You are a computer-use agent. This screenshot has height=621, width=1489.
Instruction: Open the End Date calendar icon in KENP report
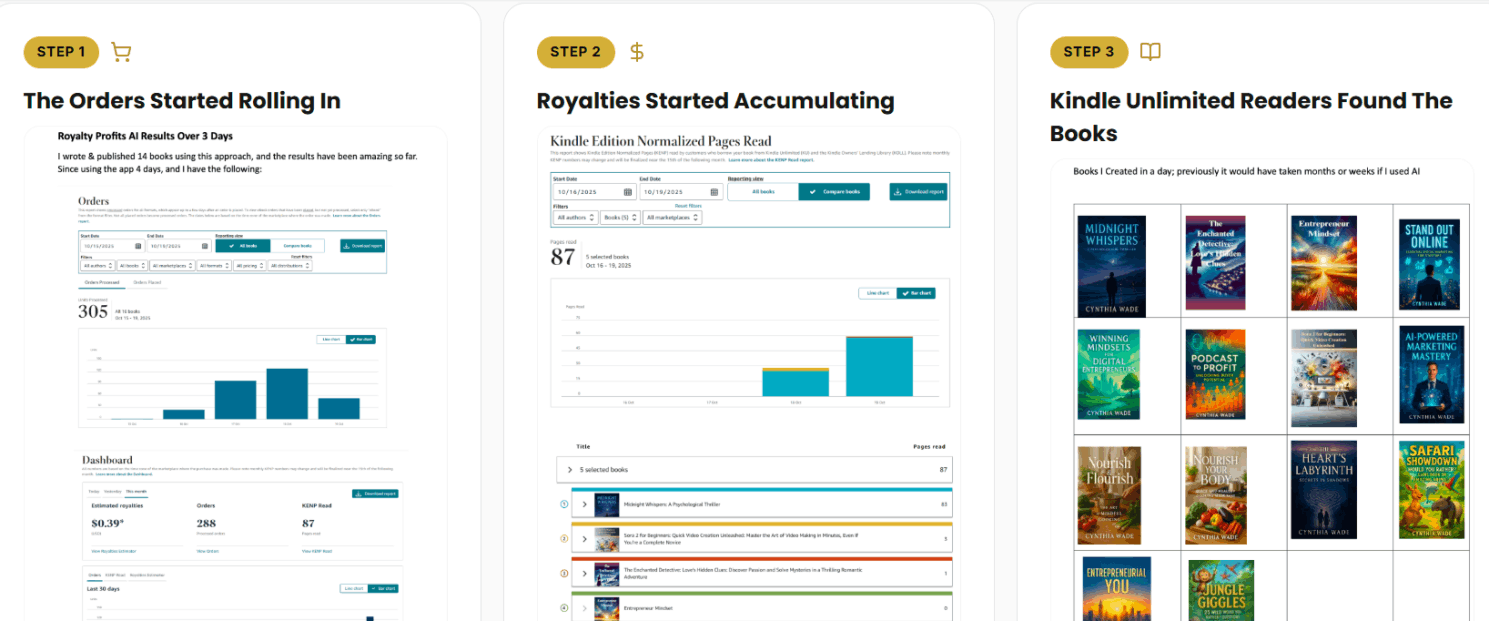(715, 192)
